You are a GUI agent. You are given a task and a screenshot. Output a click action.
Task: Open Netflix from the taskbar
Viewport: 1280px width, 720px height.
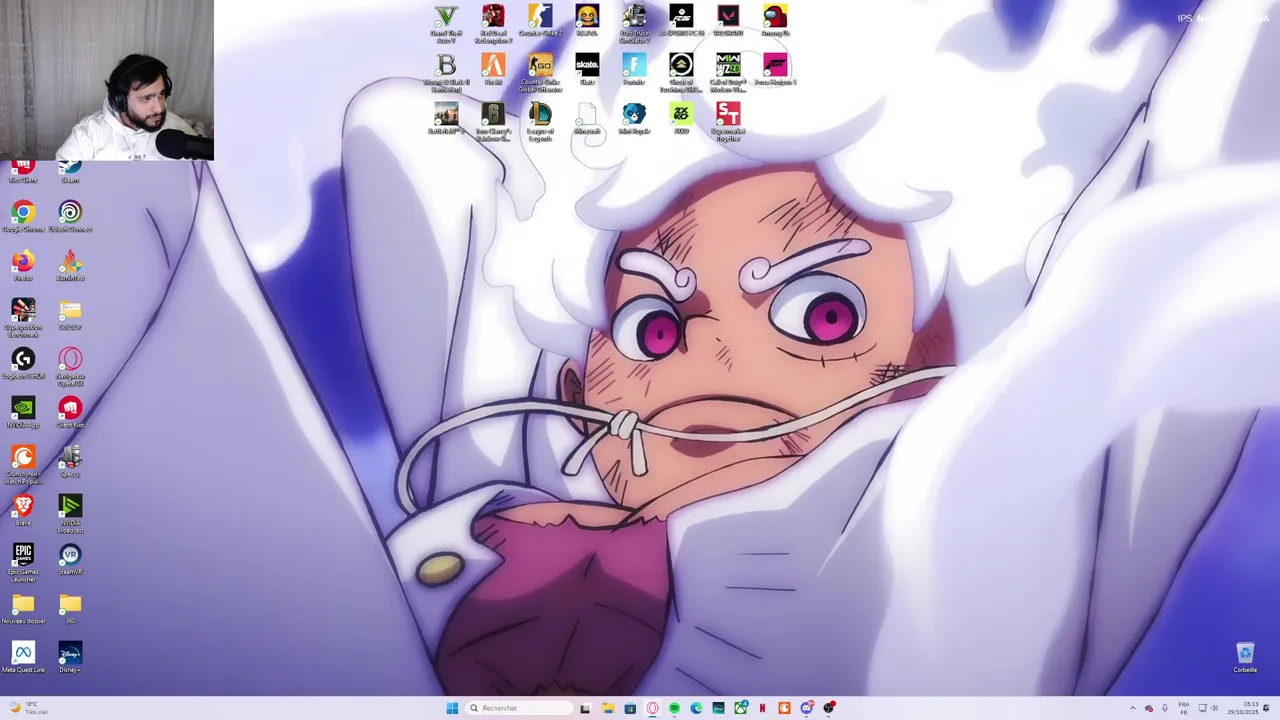(762, 708)
